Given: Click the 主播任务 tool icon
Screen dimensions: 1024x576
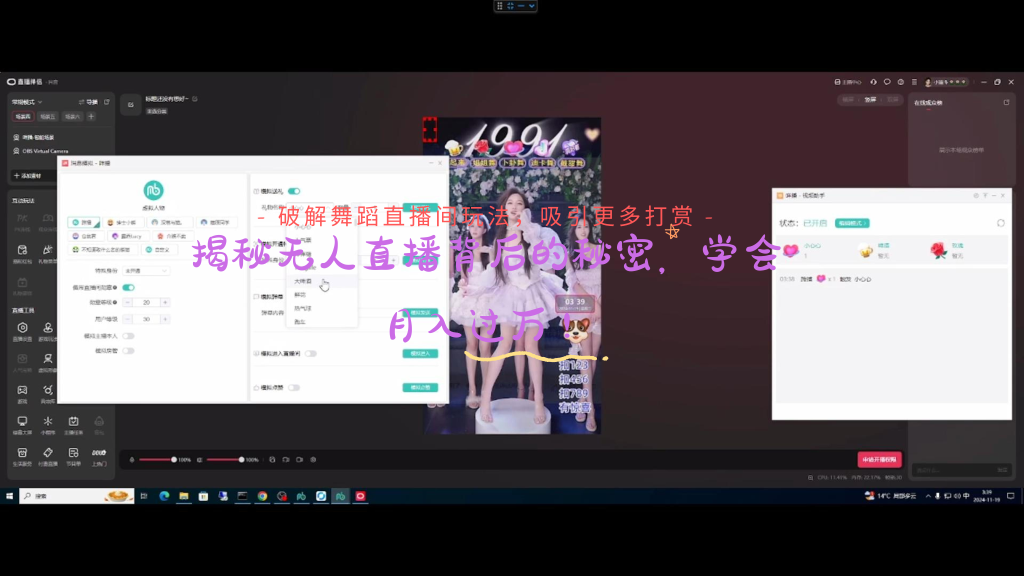Looking at the screenshot, I should (x=74, y=422).
